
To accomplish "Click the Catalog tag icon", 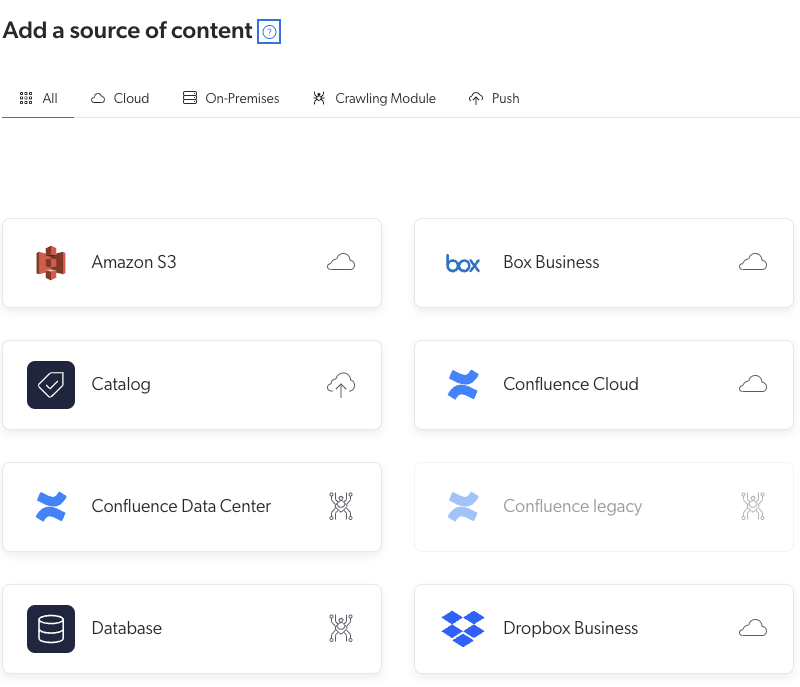I will [51, 385].
